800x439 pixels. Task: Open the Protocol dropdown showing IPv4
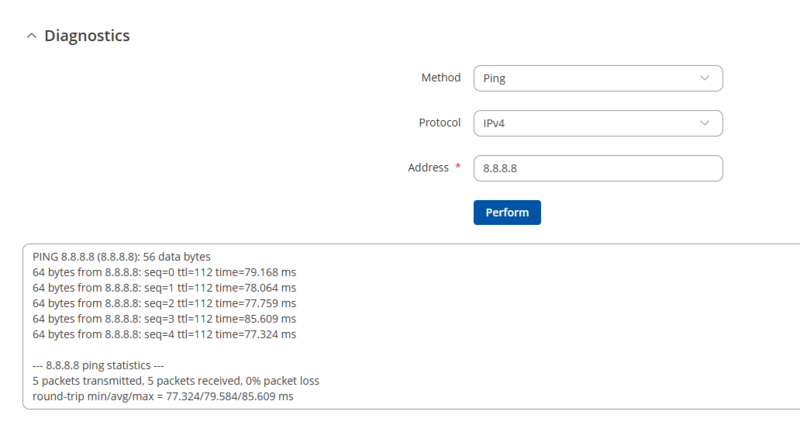(x=597, y=123)
